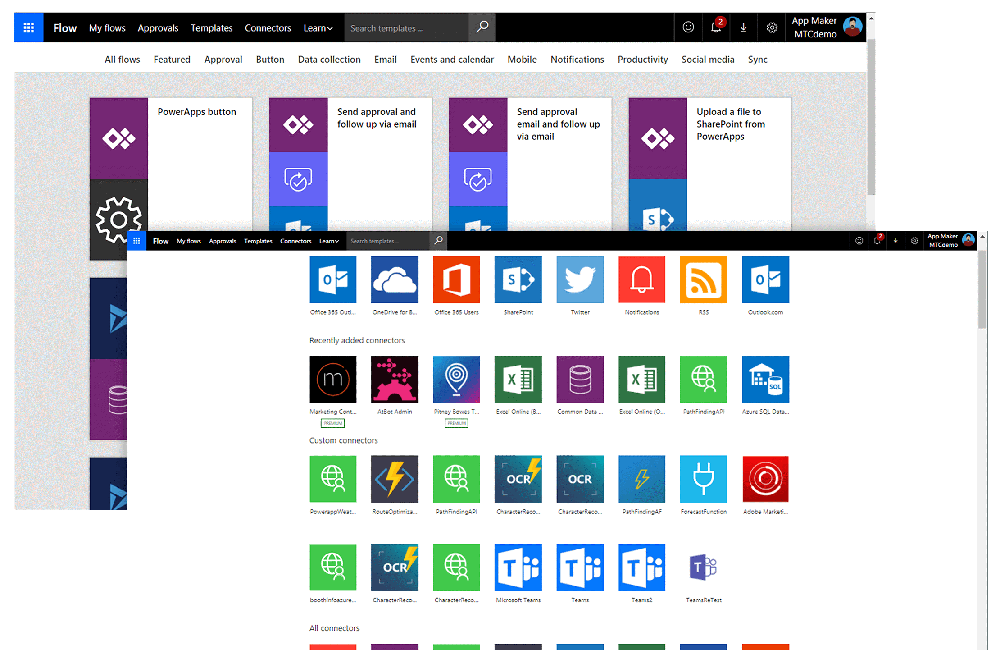Choose the Twitter connector

click(x=580, y=279)
